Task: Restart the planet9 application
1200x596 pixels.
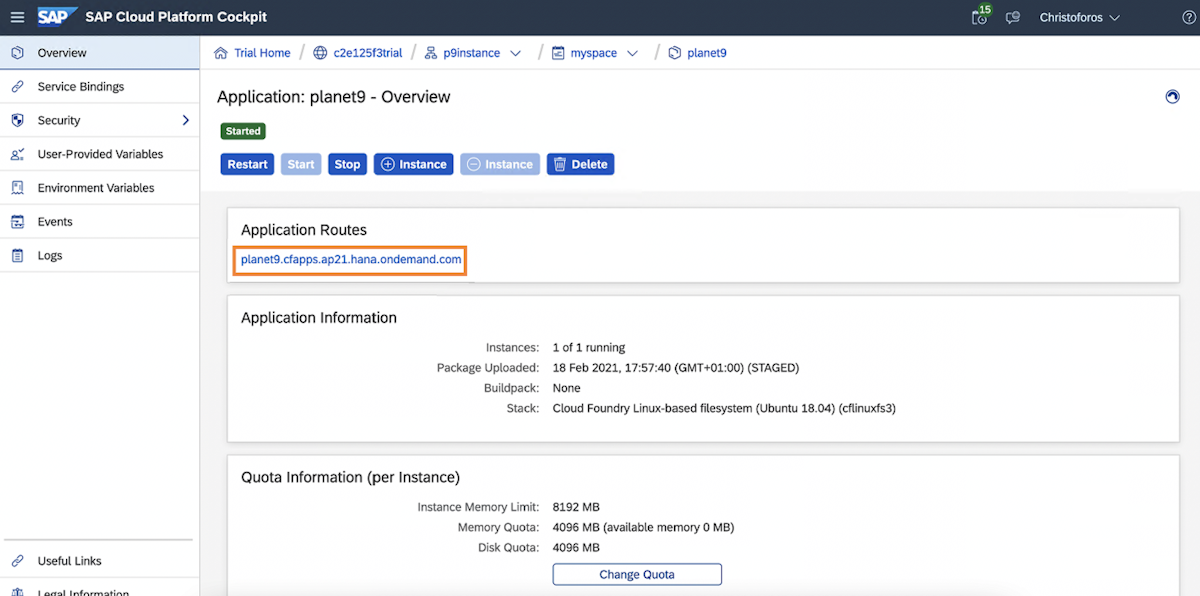Action: coord(247,164)
